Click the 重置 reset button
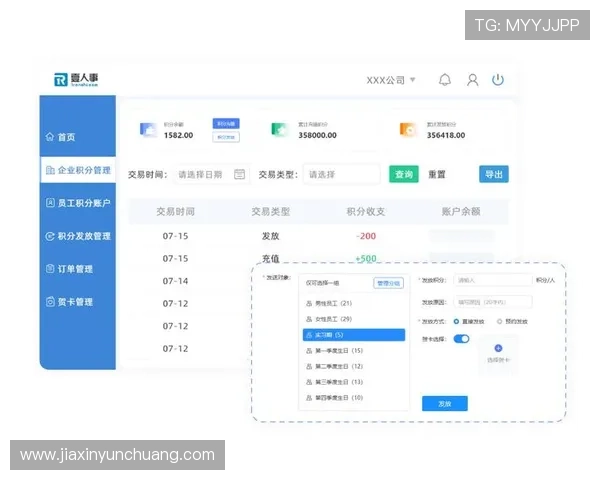 point(437,175)
